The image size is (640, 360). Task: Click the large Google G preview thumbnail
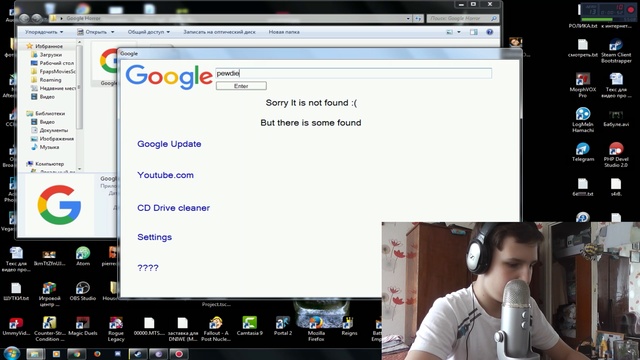click(59, 204)
